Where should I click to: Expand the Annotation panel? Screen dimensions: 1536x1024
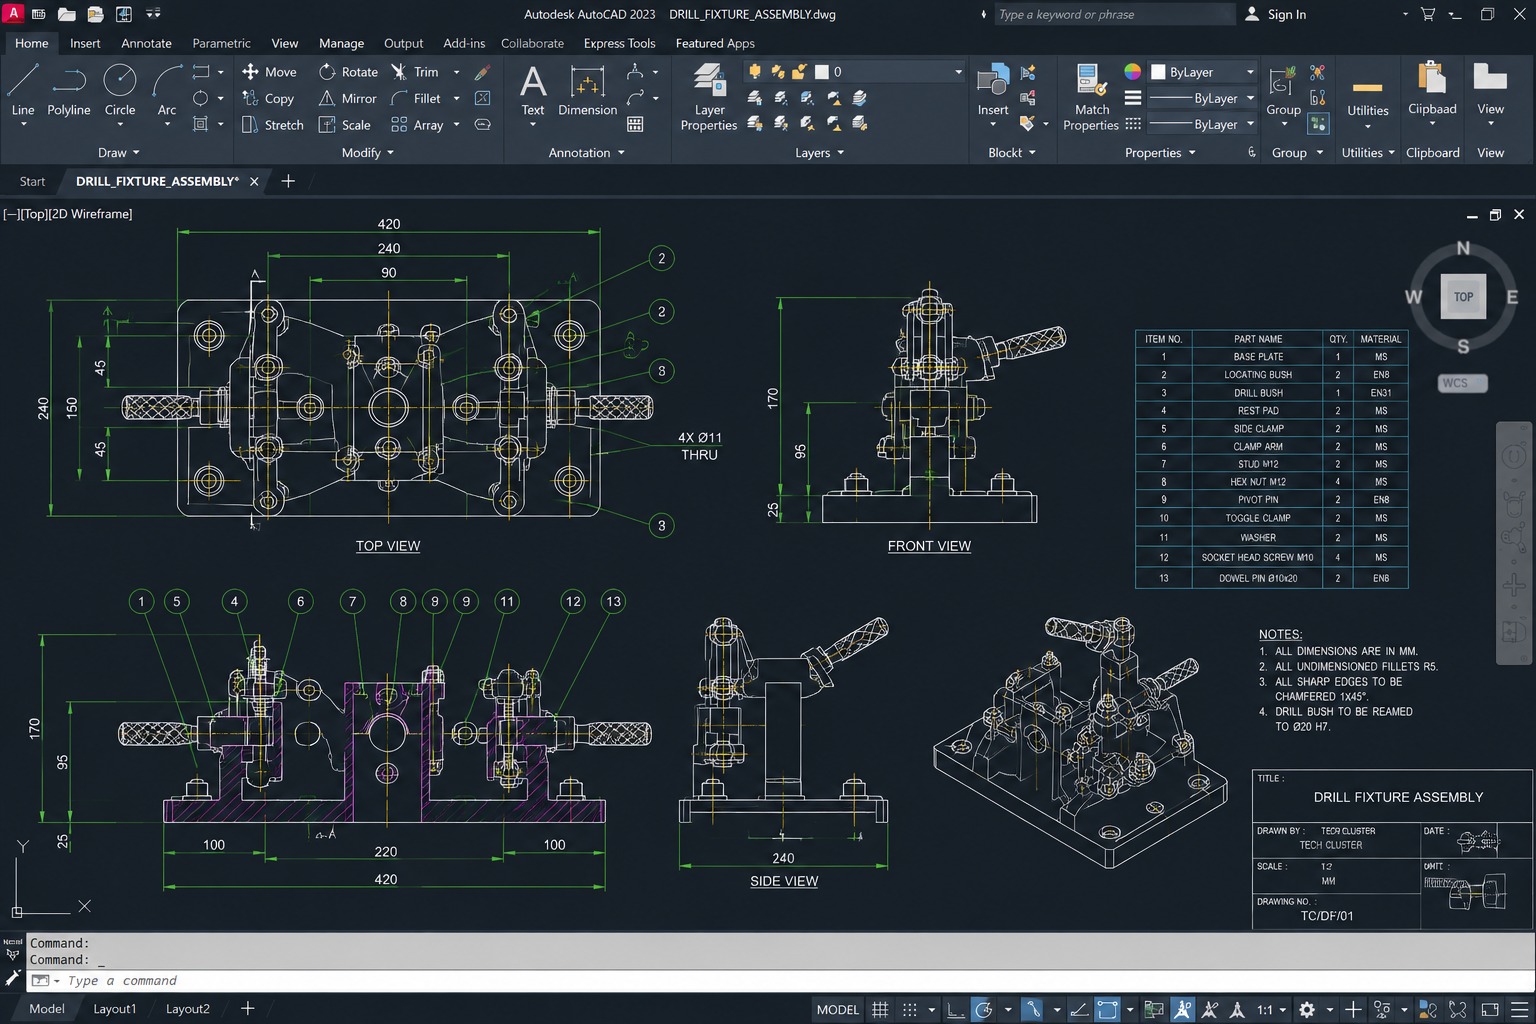coord(587,153)
